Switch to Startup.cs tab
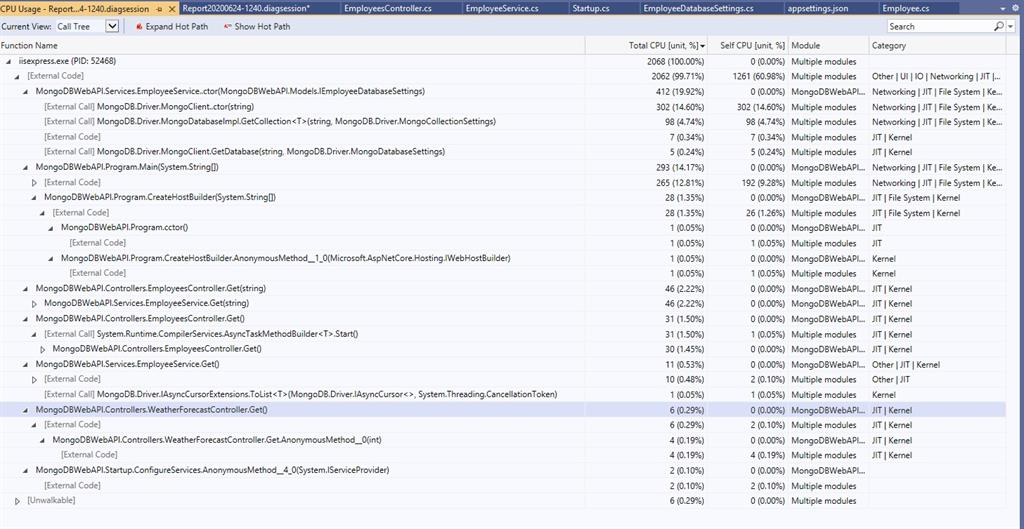1024x529 pixels. 590,8
